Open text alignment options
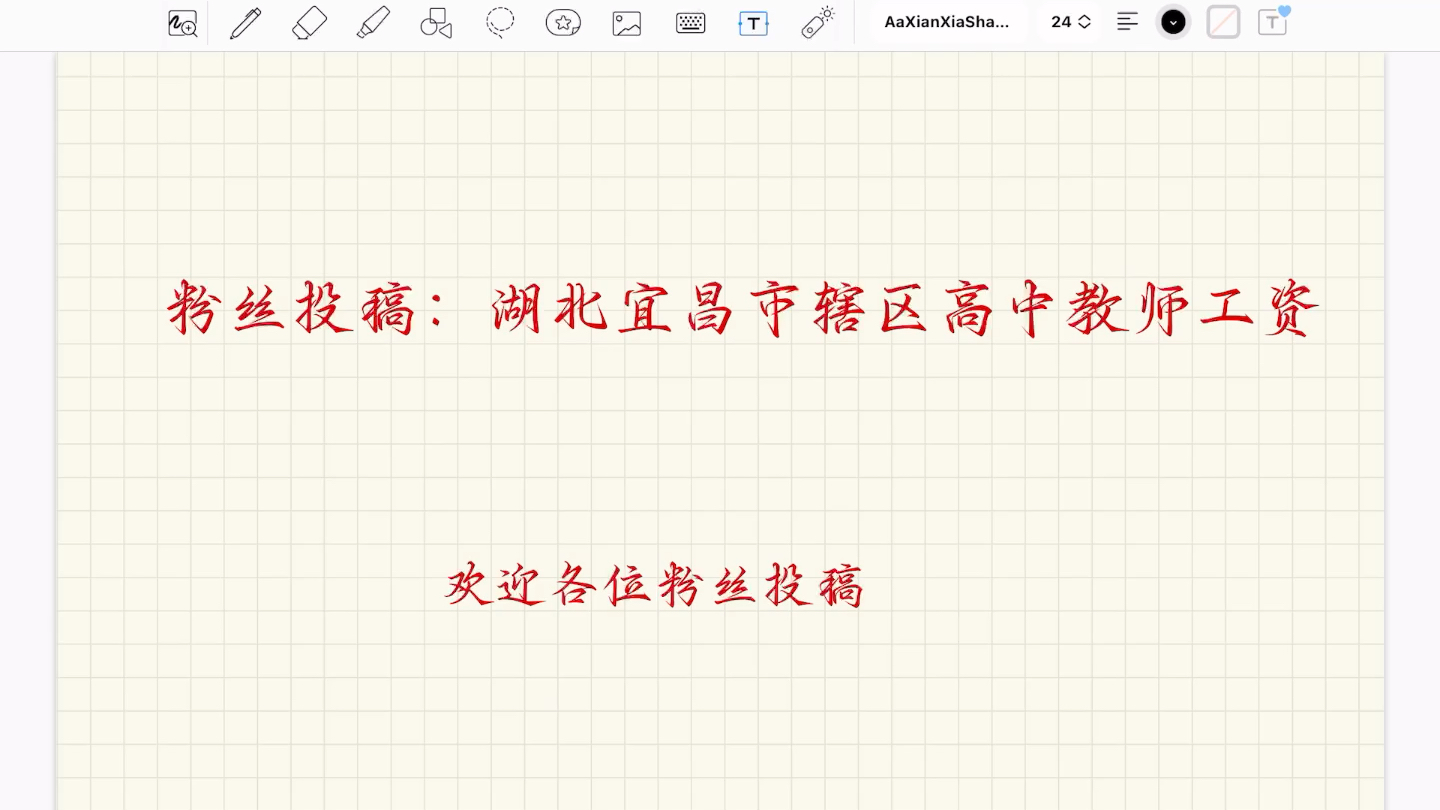This screenshot has width=1440, height=810. click(x=1127, y=22)
